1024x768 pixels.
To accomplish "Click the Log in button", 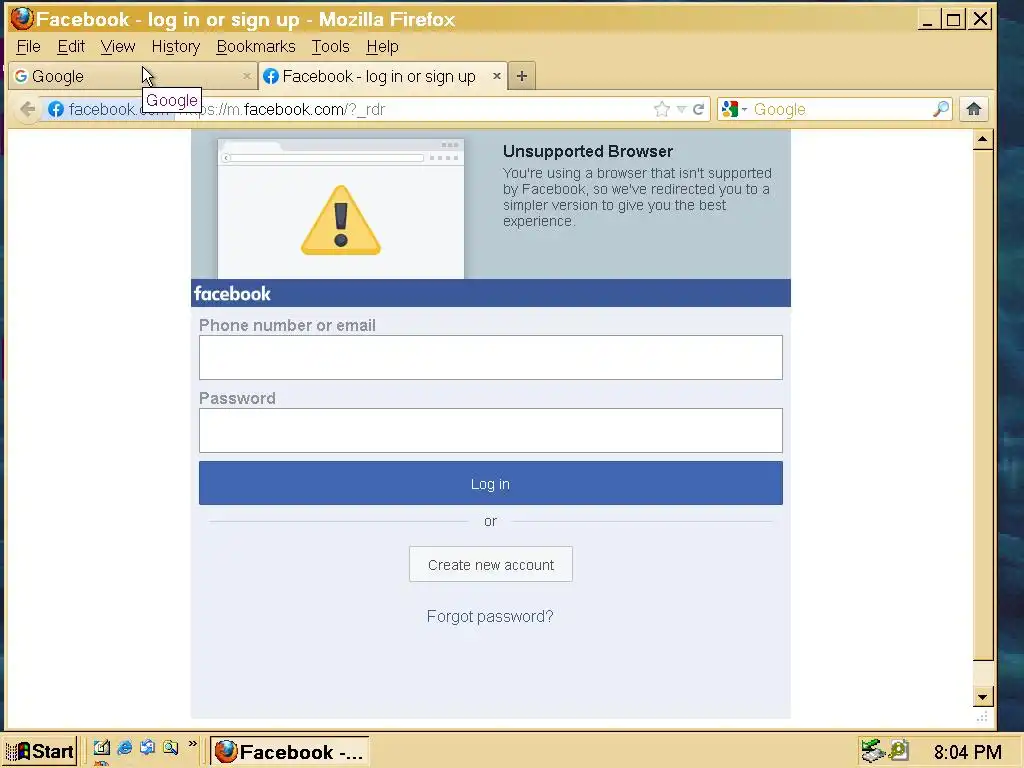I will [490, 483].
